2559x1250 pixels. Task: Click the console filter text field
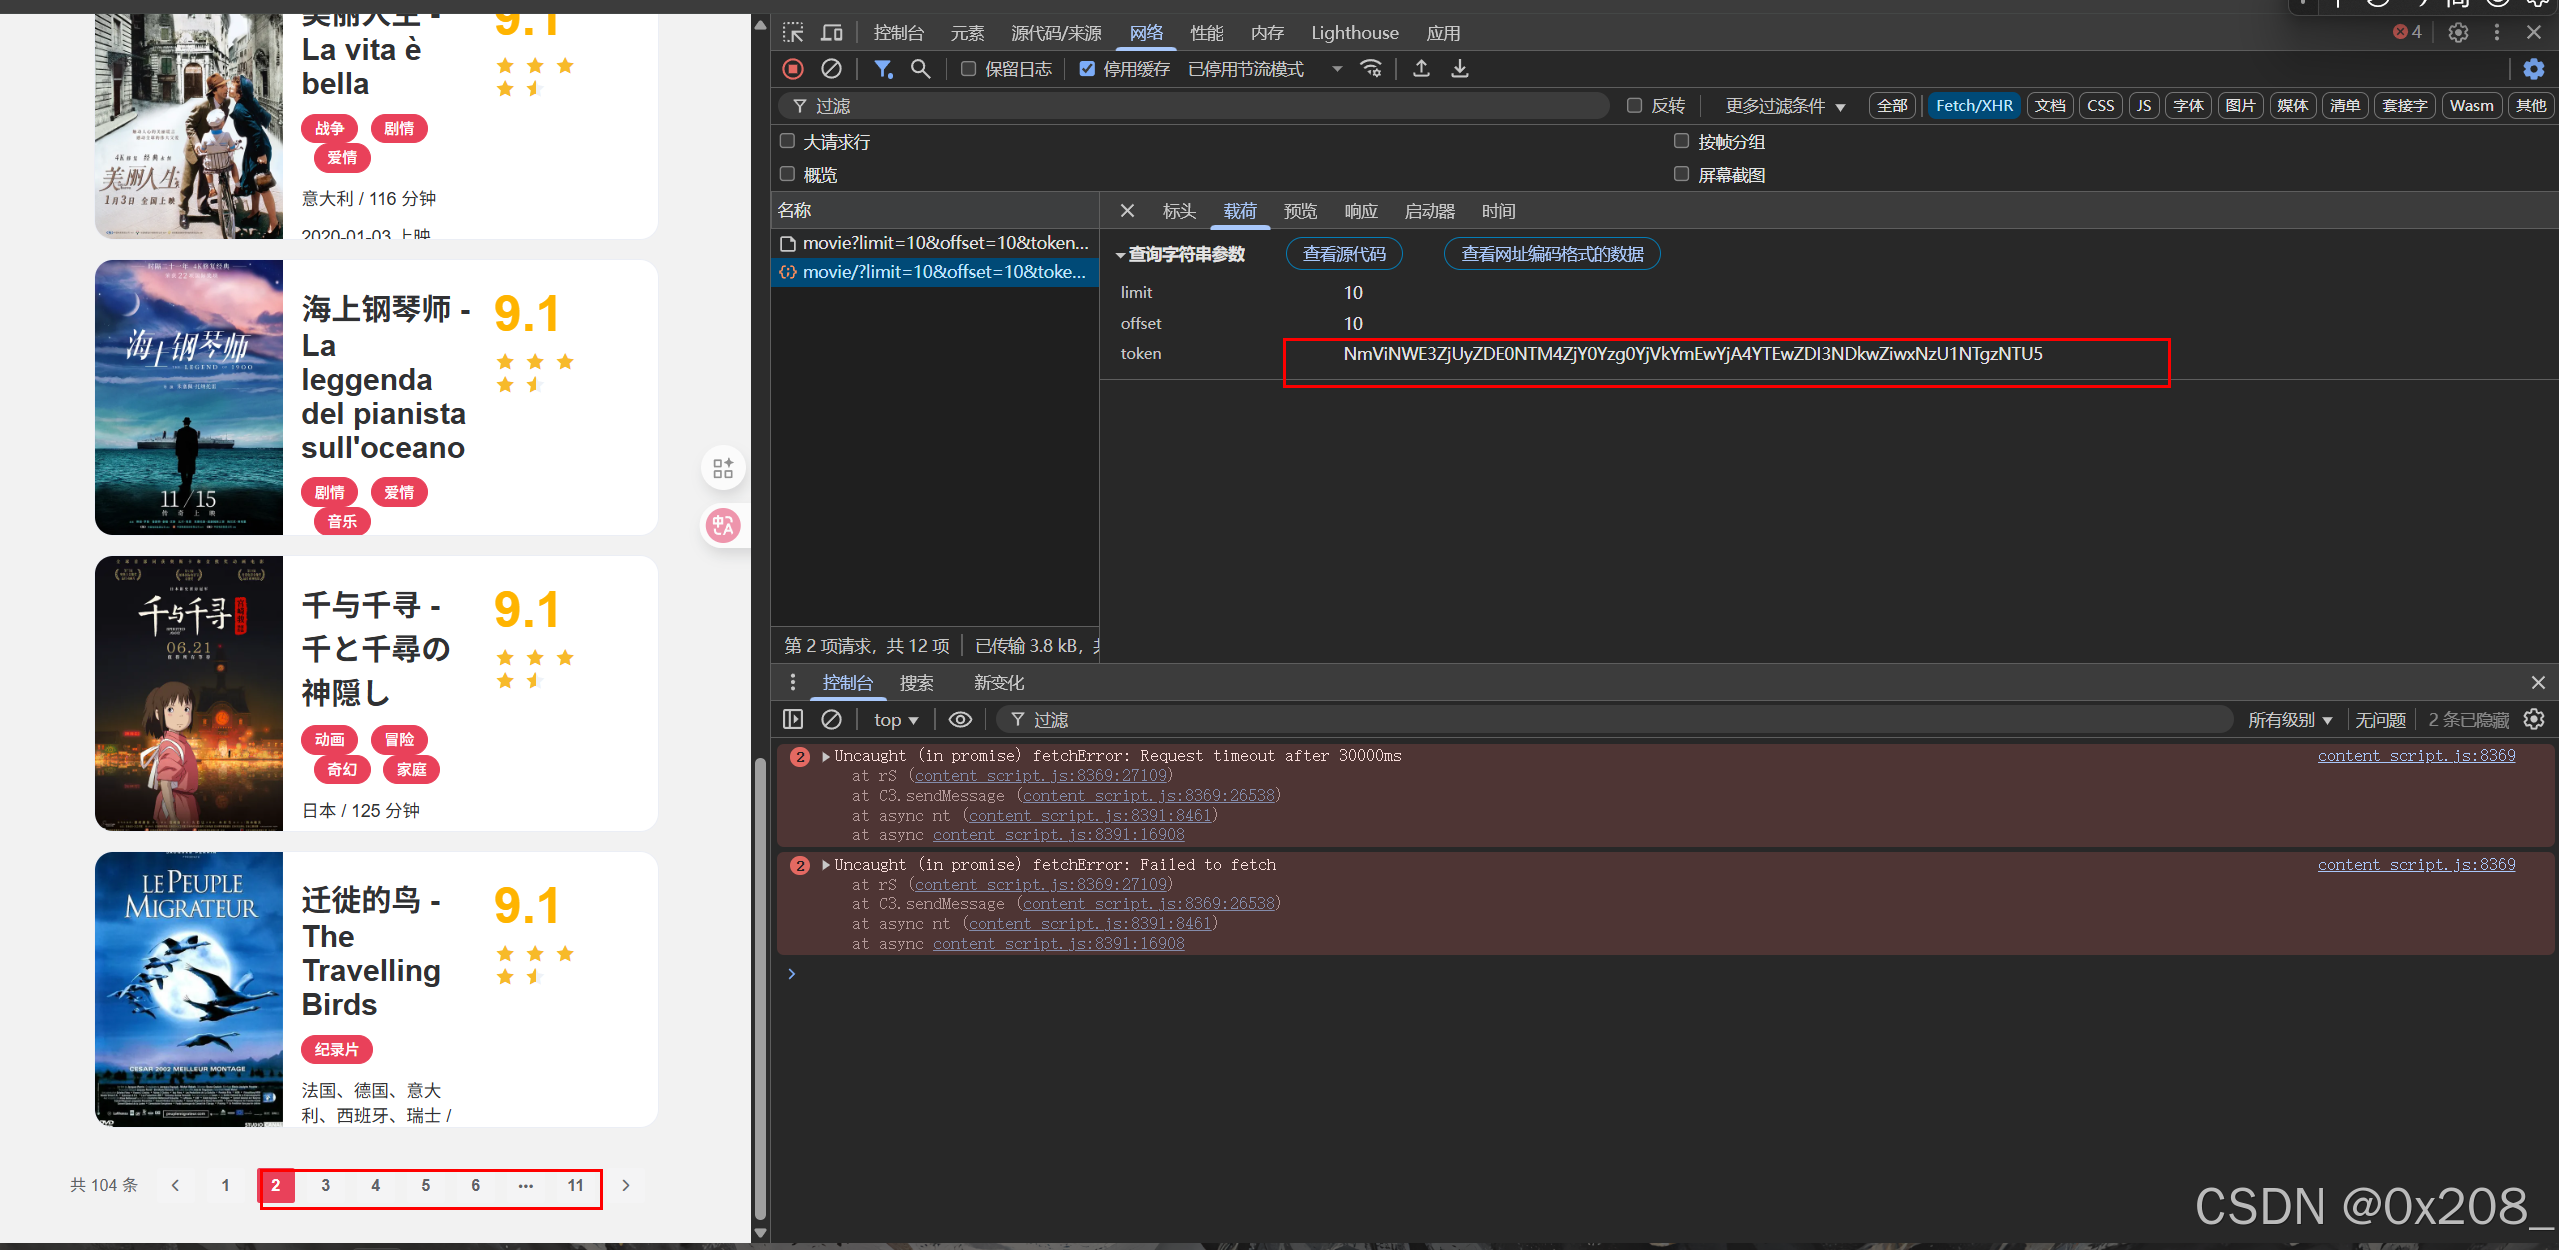tap(1615, 720)
